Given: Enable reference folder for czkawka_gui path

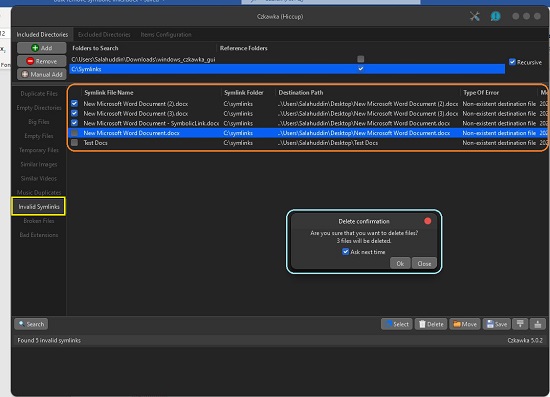Looking at the screenshot, I should 361,59.
